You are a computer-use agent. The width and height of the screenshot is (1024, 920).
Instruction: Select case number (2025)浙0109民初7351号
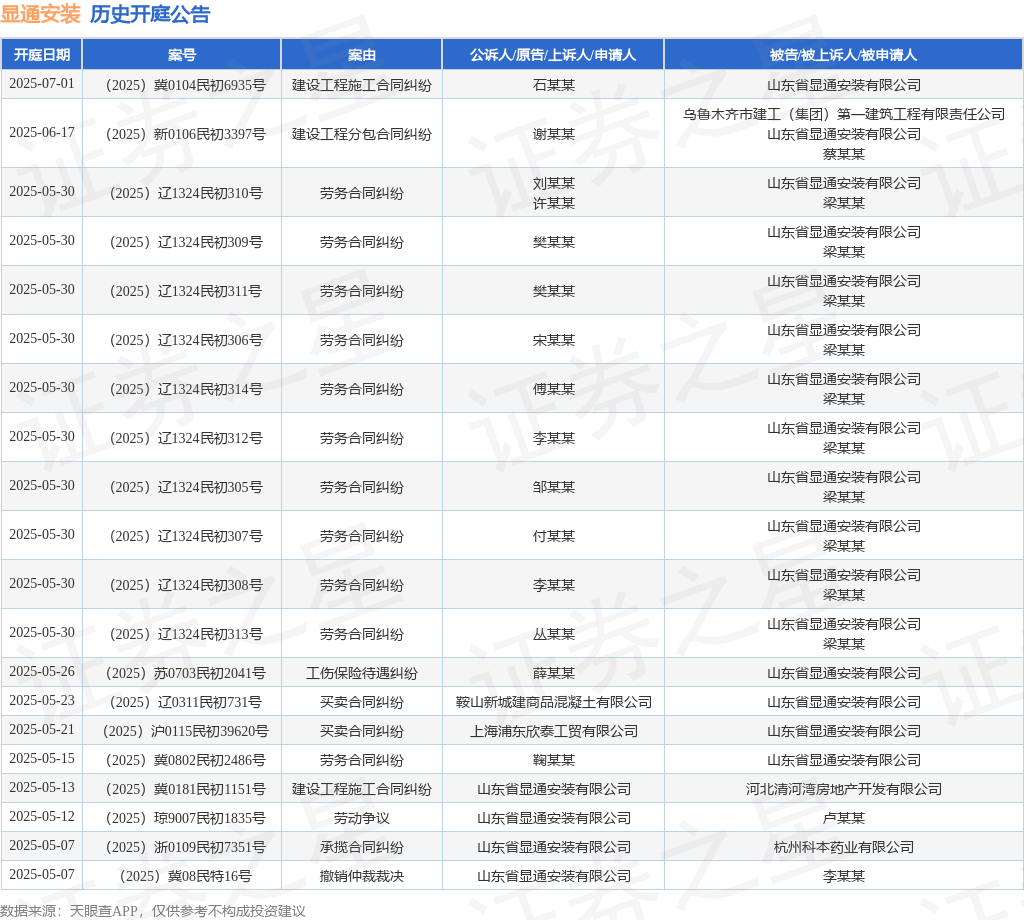pos(183,847)
